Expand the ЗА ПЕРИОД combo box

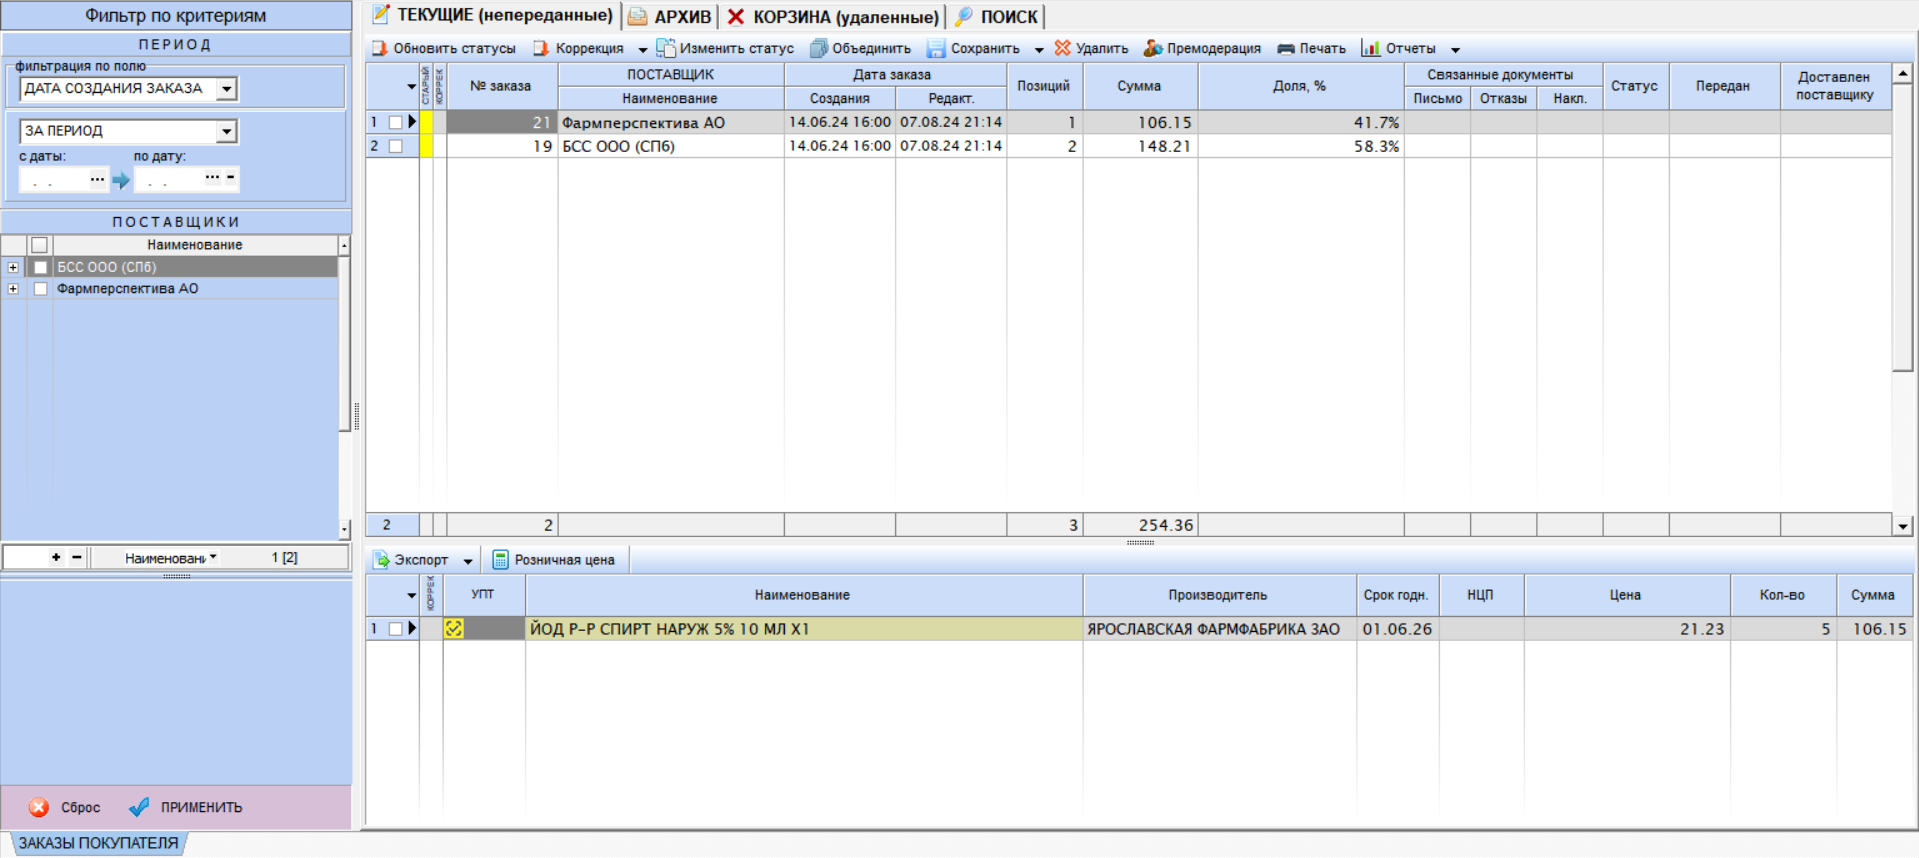tap(227, 131)
